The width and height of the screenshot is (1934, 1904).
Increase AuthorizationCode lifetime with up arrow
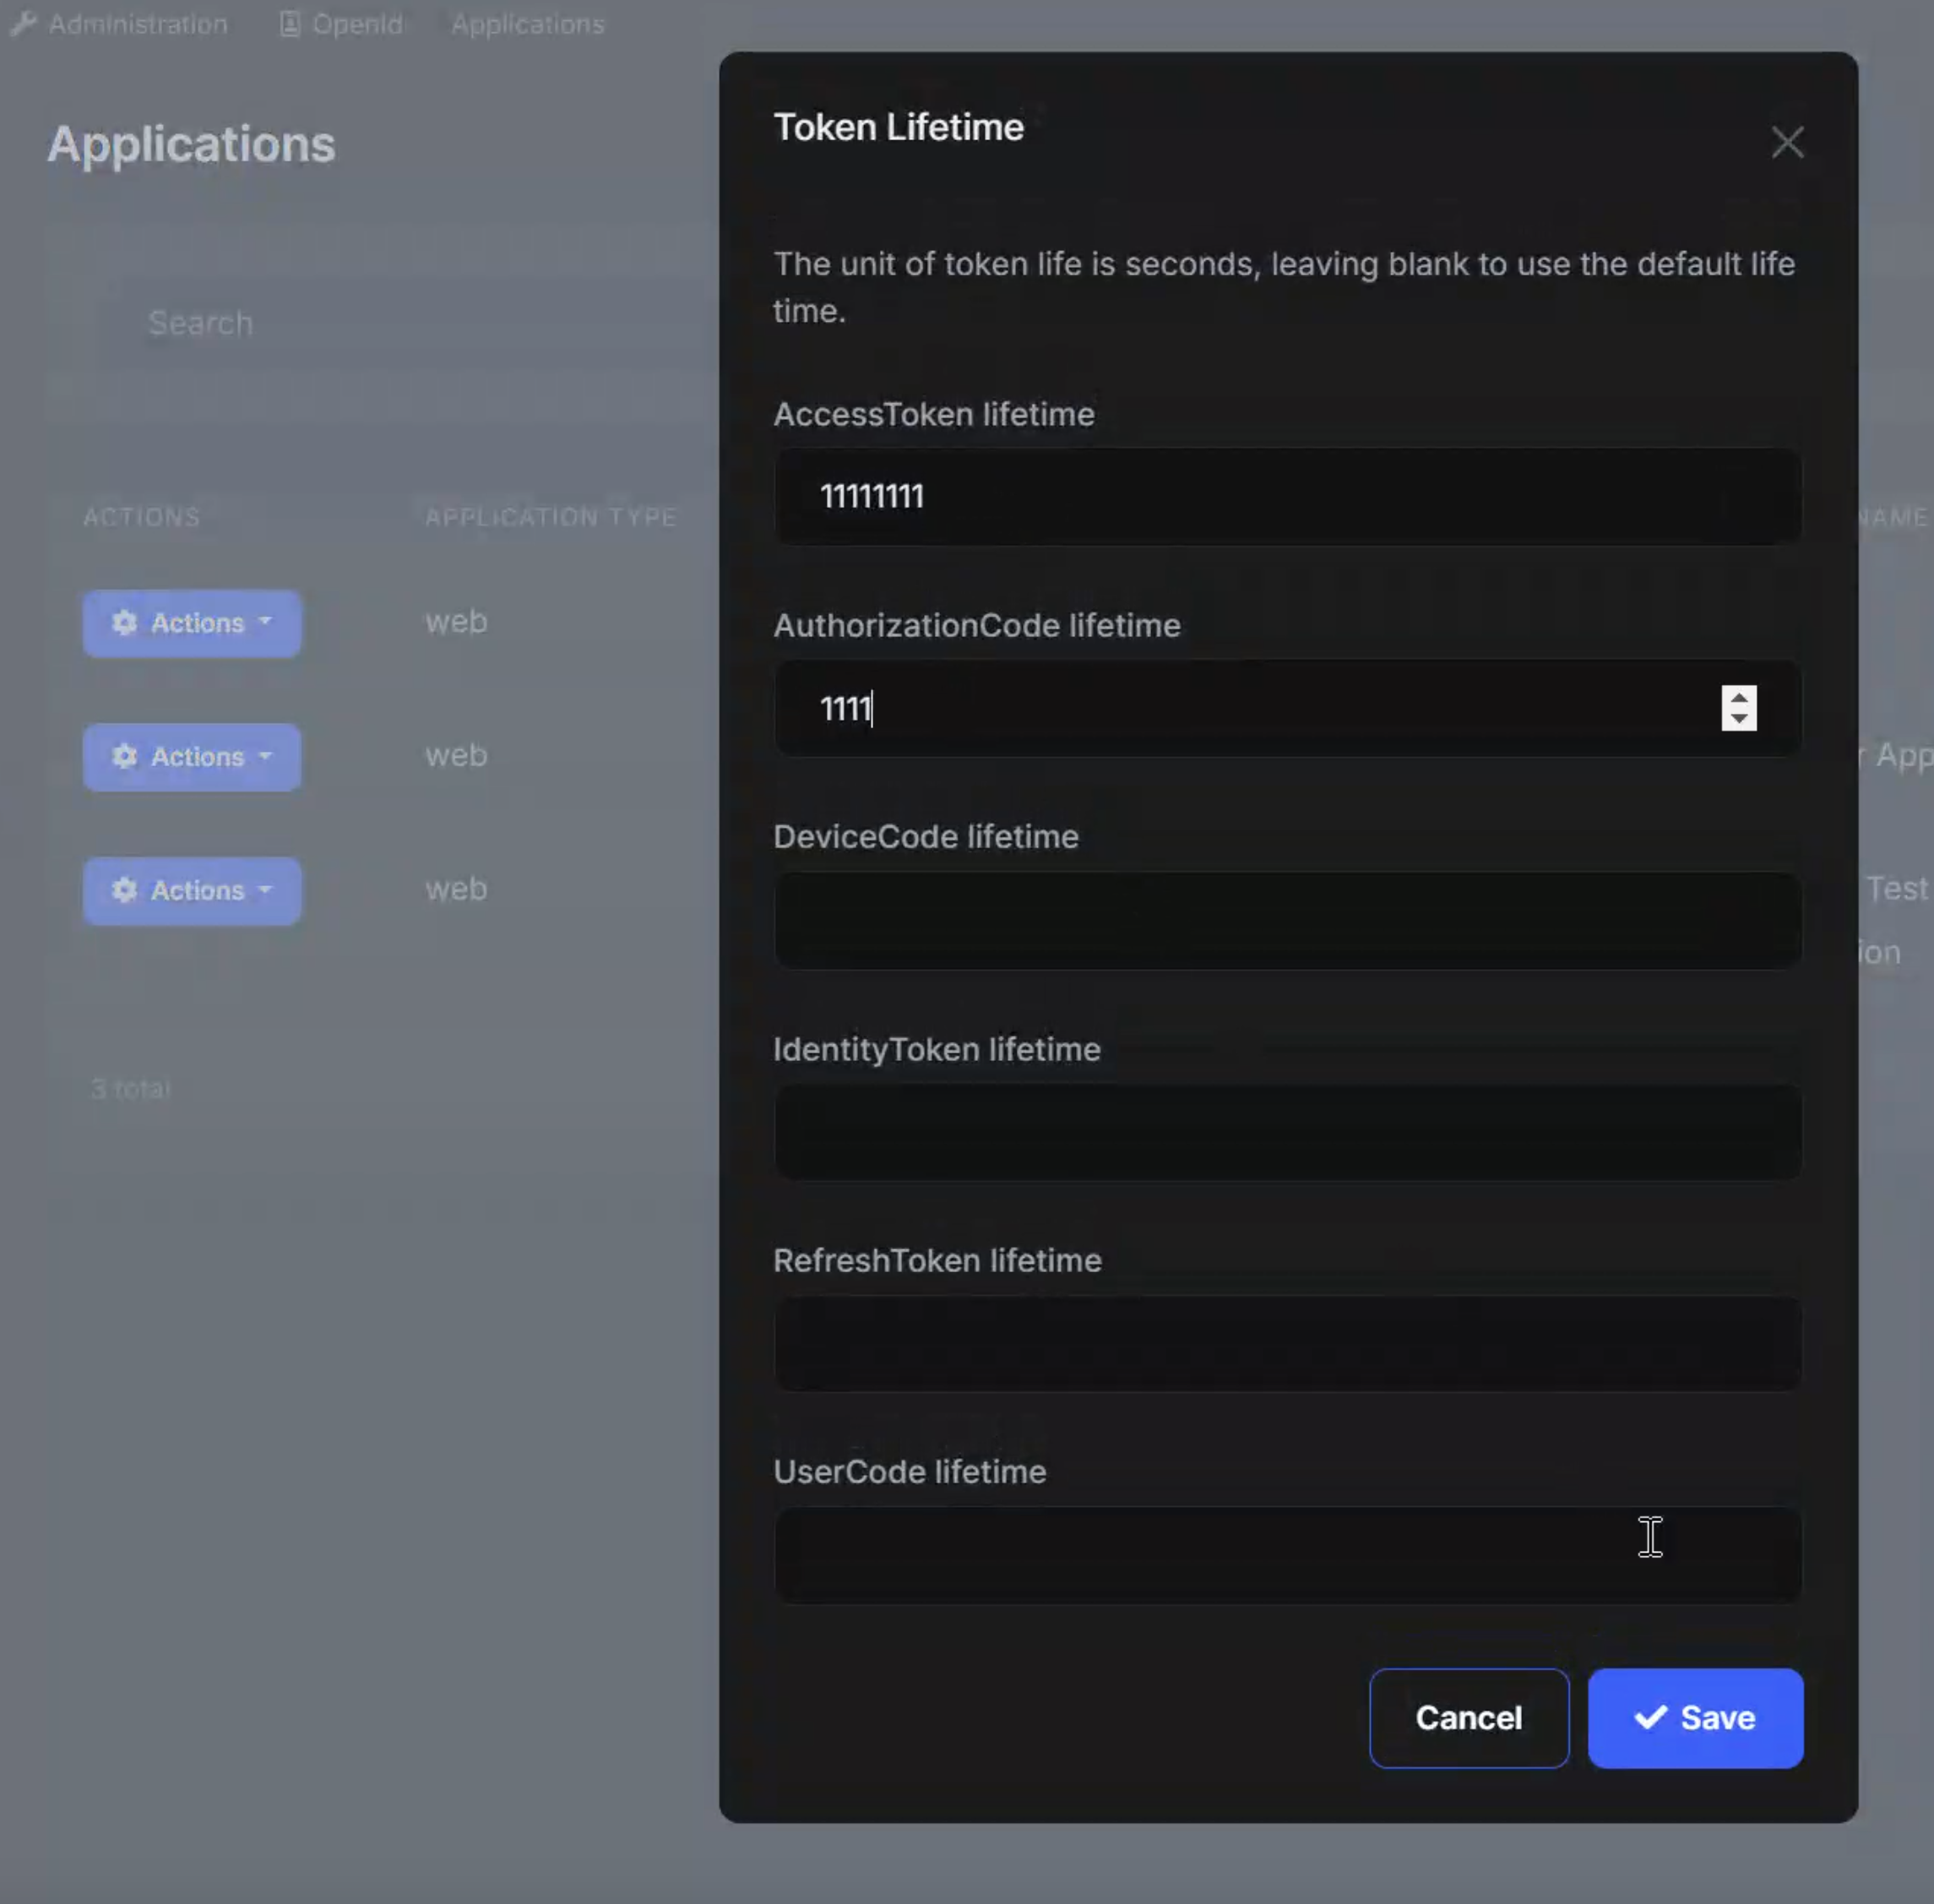pyautogui.click(x=1738, y=697)
